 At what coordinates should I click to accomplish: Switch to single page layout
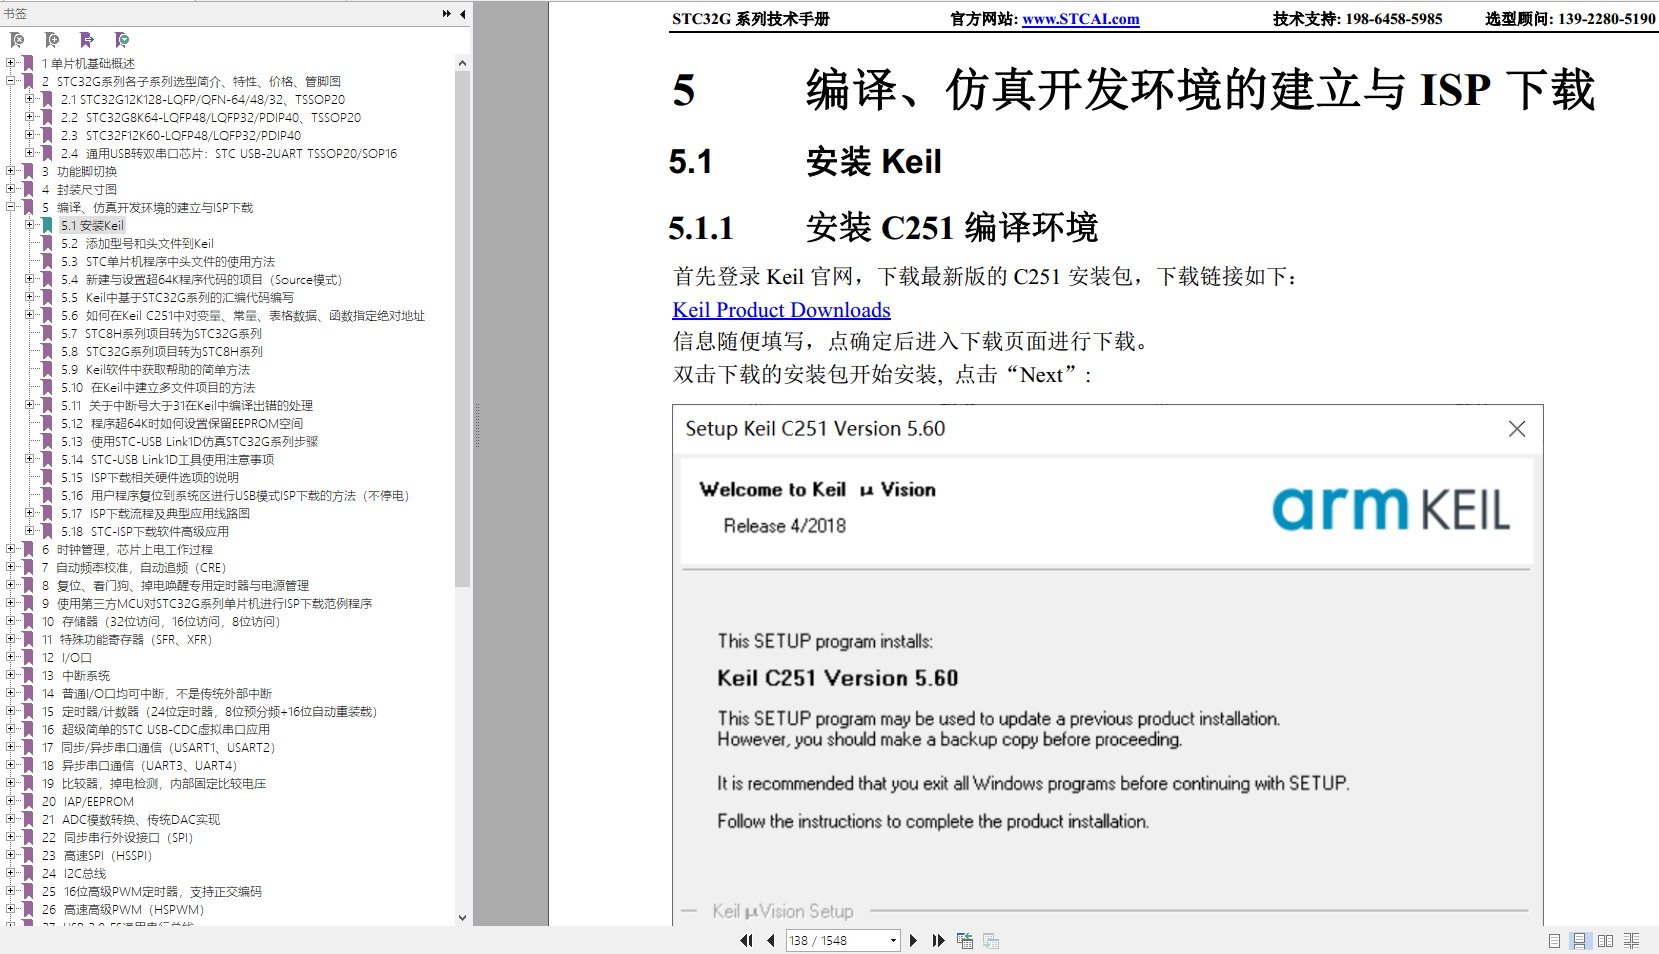click(x=1554, y=940)
